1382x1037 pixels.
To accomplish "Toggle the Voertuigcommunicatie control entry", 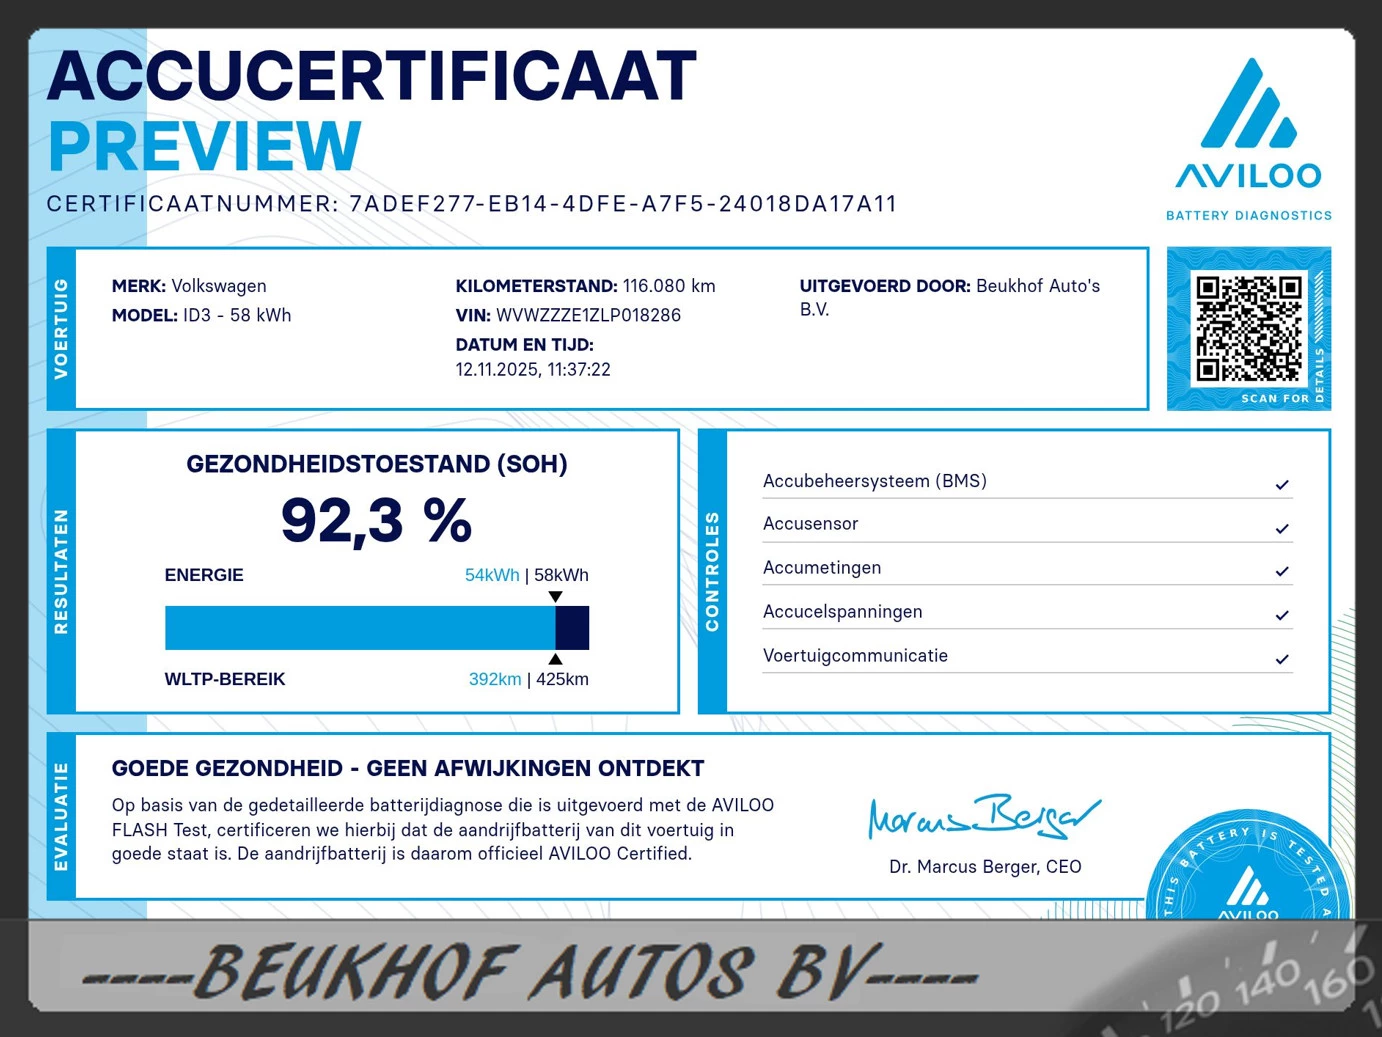I will tap(855, 655).
